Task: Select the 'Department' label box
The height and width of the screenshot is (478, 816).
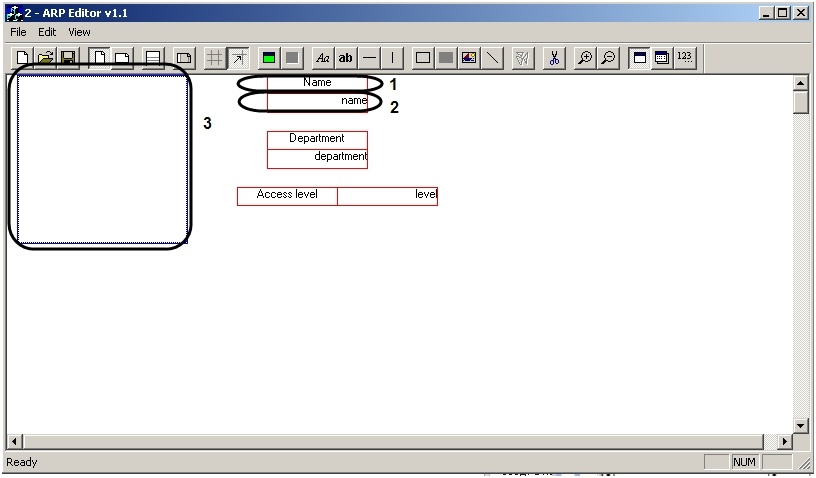Action: (x=317, y=140)
